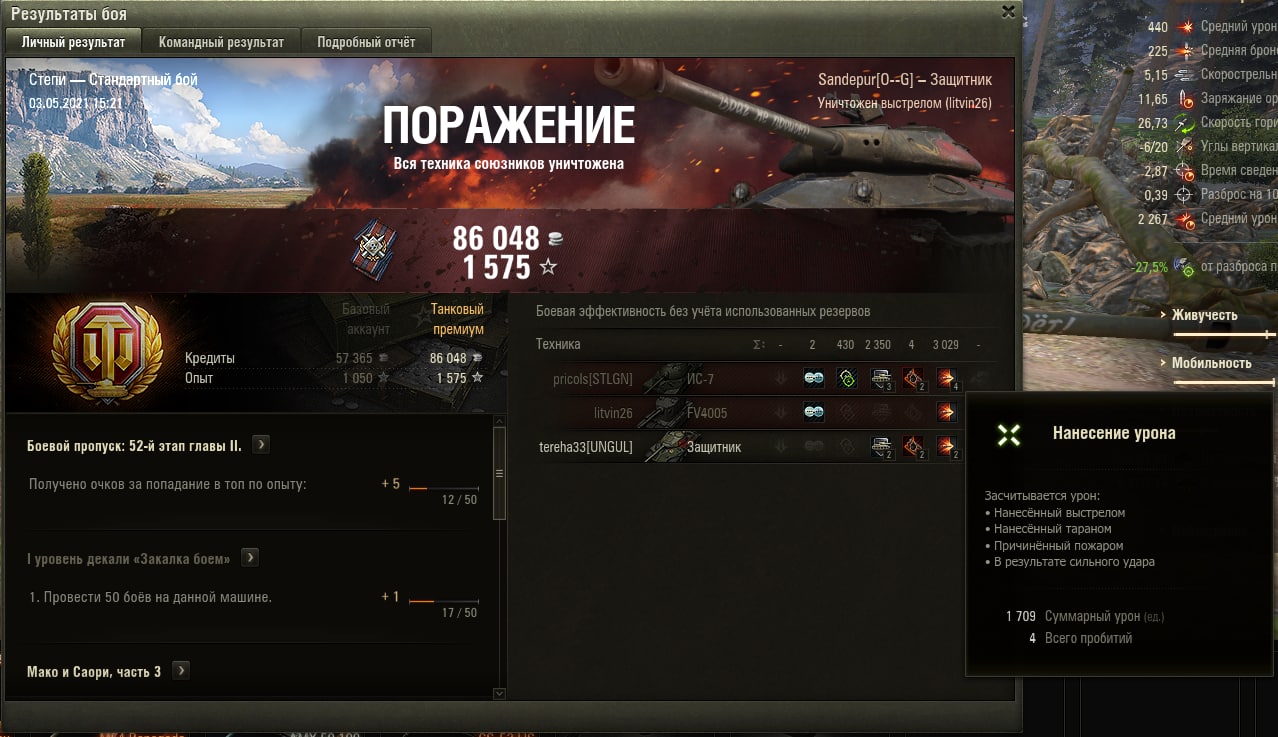
Task: Click the Мобильность progress bar
Action: (1225, 382)
